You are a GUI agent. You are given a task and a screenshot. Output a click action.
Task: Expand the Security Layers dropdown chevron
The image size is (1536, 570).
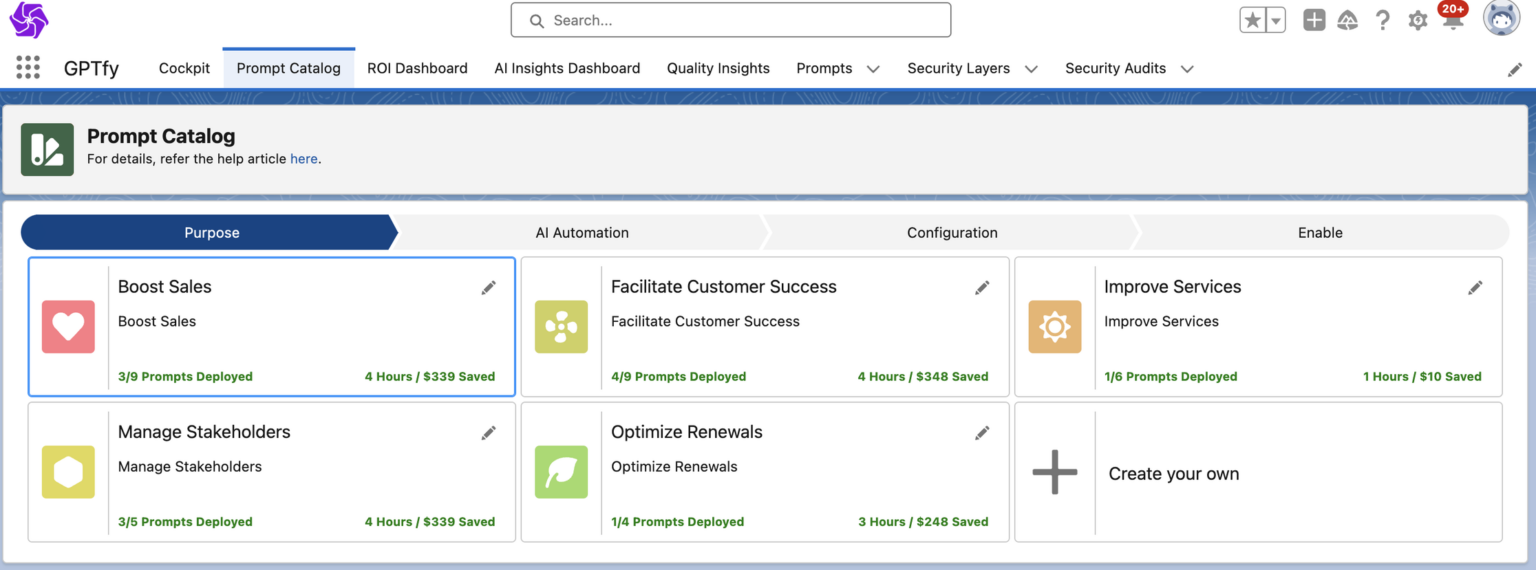(1031, 69)
